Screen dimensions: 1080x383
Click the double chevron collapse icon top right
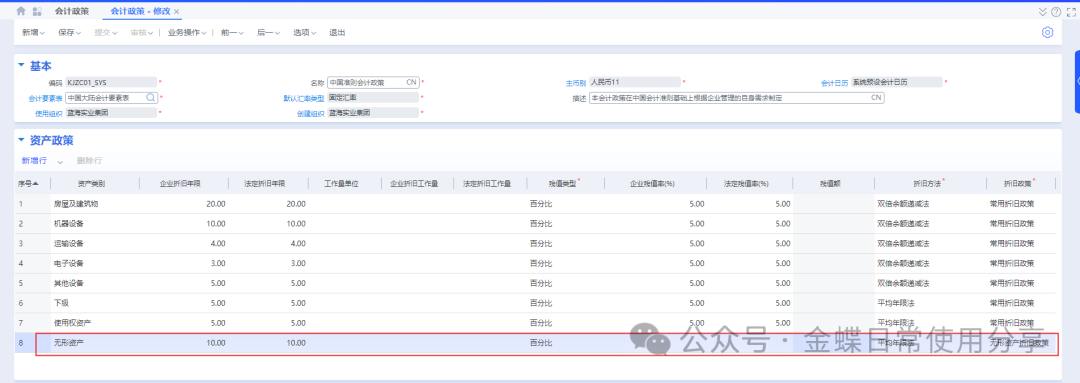tap(1042, 12)
